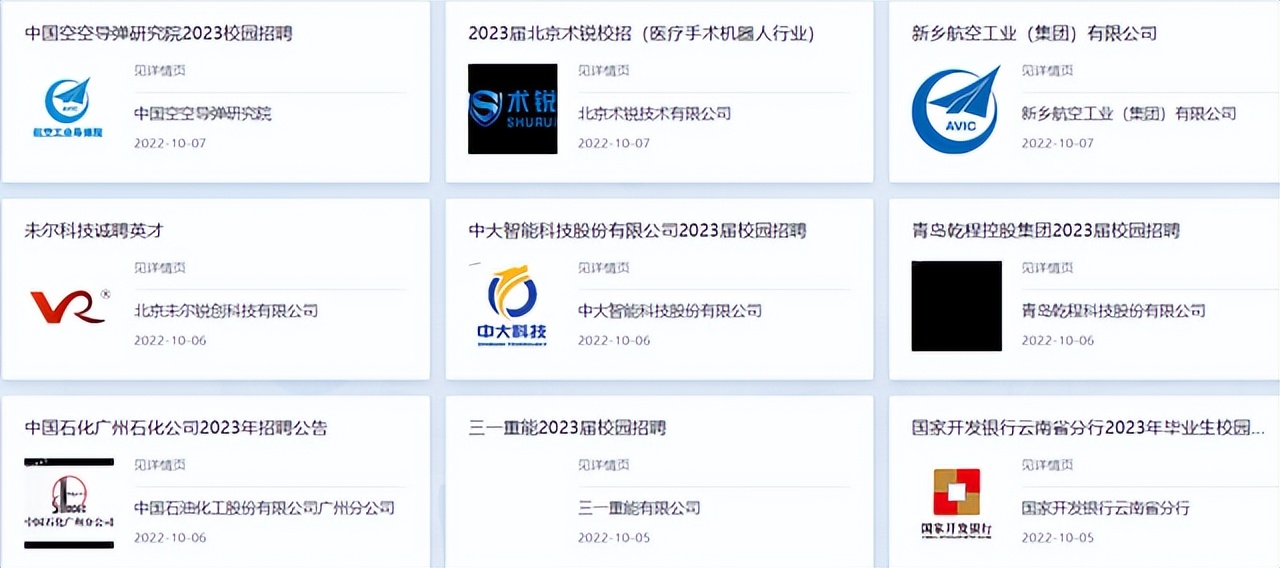
Task: Click the 国家开发银行 logo
Action: click(956, 503)
